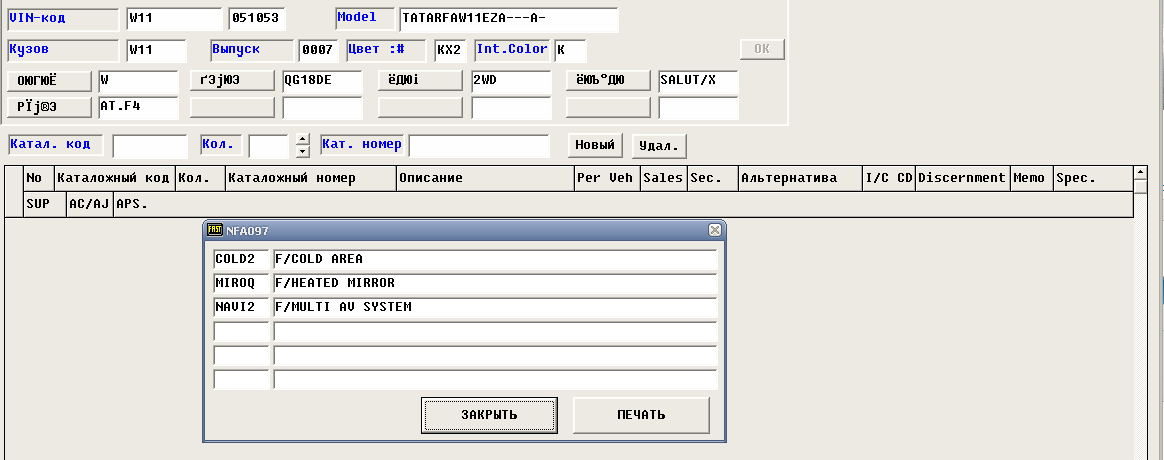Click the button left of the SALUT/X field

(608, 81)
